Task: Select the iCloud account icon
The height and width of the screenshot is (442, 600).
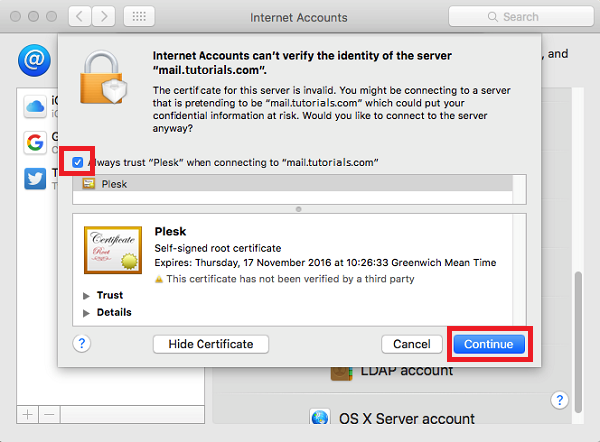Action: 35,106
